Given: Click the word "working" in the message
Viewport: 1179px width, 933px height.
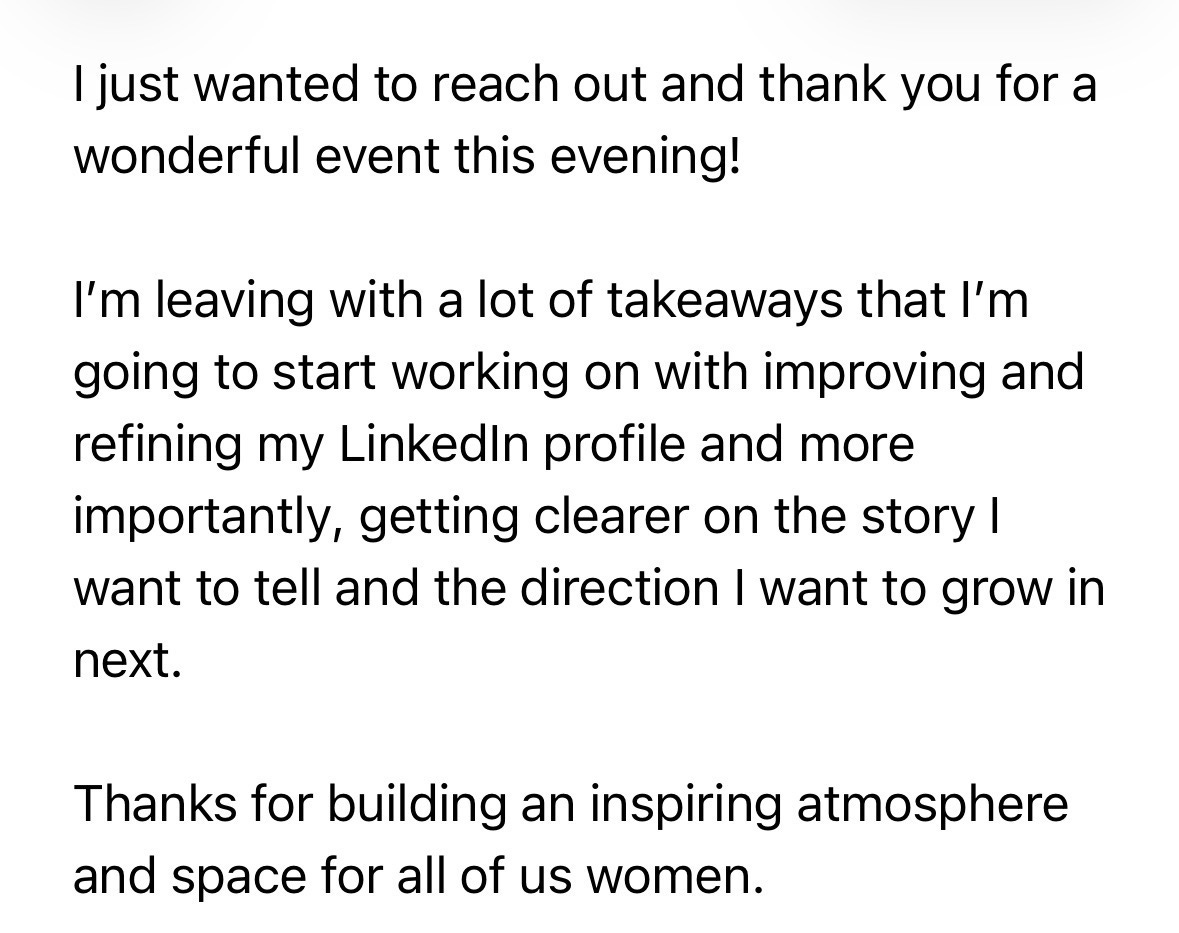Looking at the screenshot, I should (480, 374).
